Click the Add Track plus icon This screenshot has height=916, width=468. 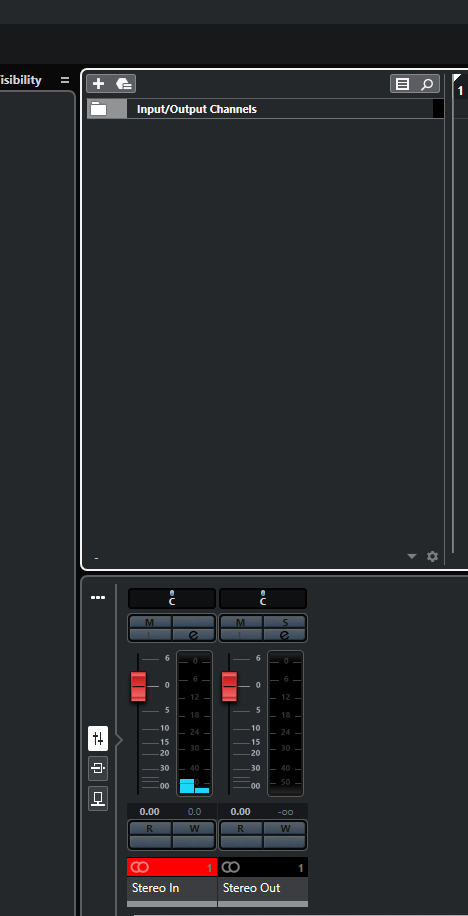(x=98, y=84)
